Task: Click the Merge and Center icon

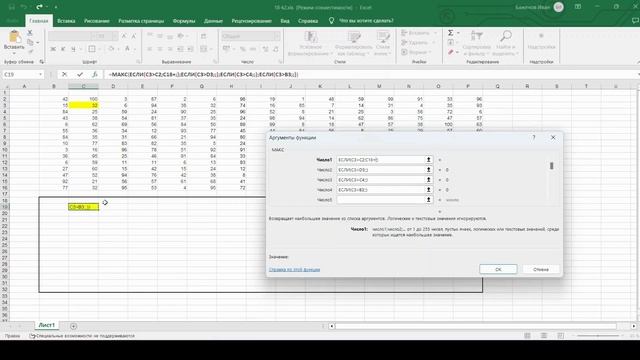Action: click(x=204, y=49)
